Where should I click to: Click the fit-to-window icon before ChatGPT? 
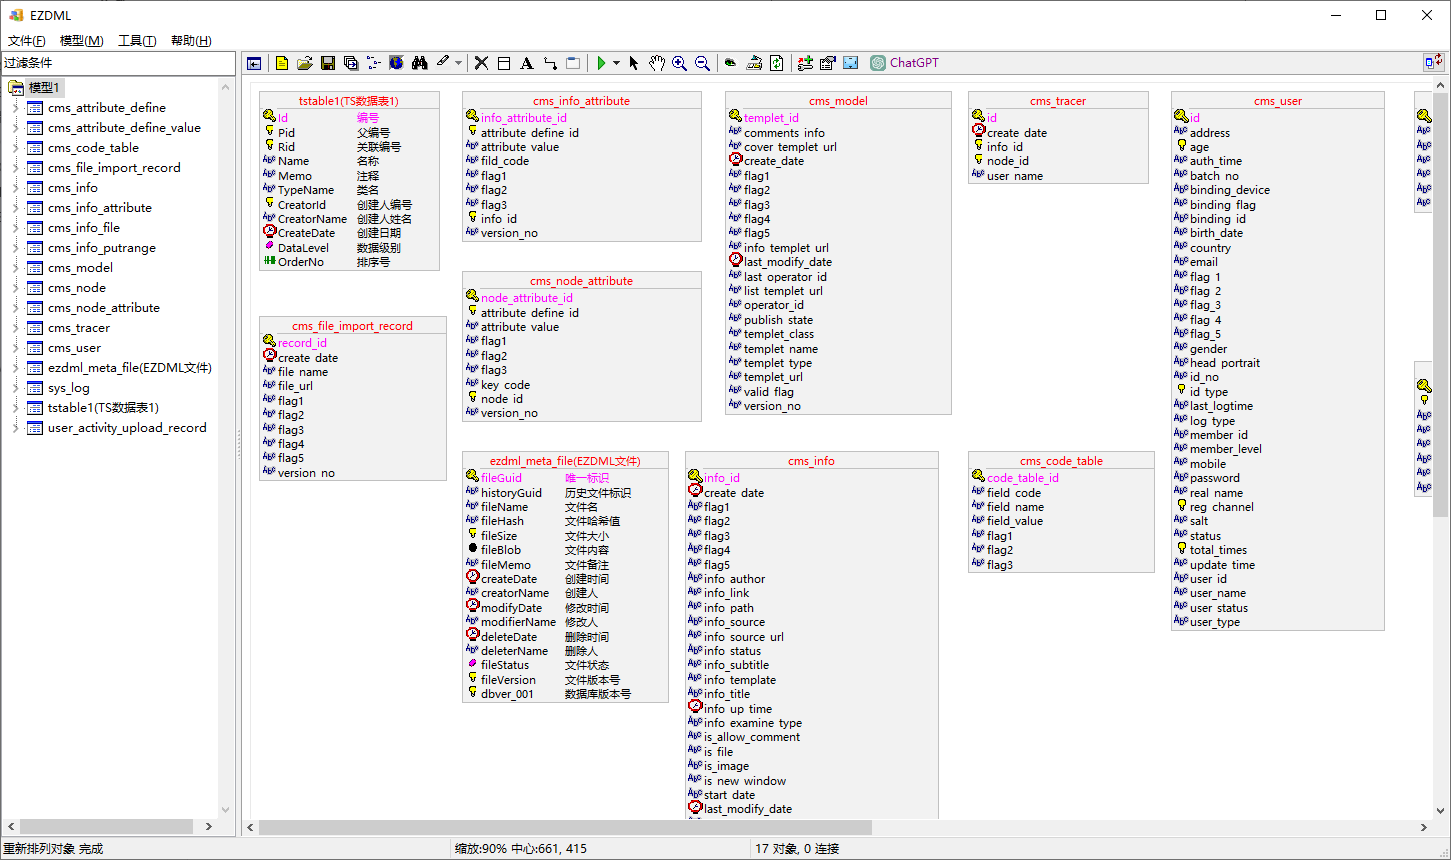point(851,63)
